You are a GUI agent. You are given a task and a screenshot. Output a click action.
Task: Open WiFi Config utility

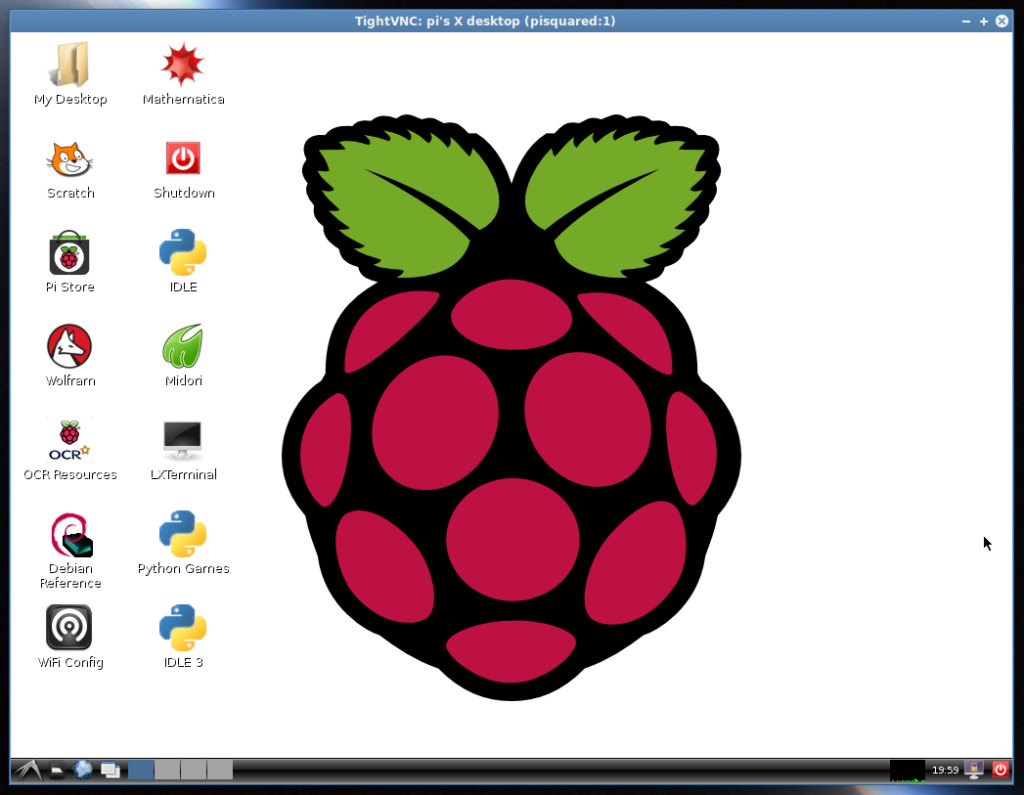click(x=70, y=628)
